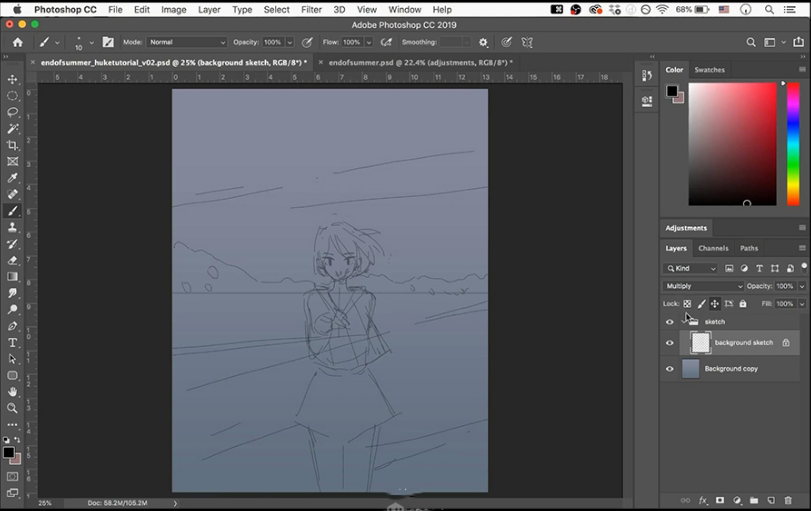Toggle visibility of background sketch layer
Screen dimensions: 811x511
[670, 343]
